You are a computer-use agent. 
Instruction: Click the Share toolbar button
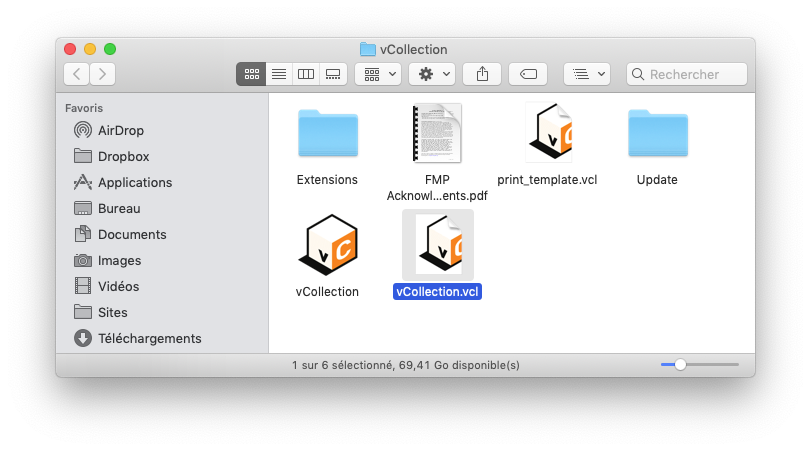click(x=482, y=74)
